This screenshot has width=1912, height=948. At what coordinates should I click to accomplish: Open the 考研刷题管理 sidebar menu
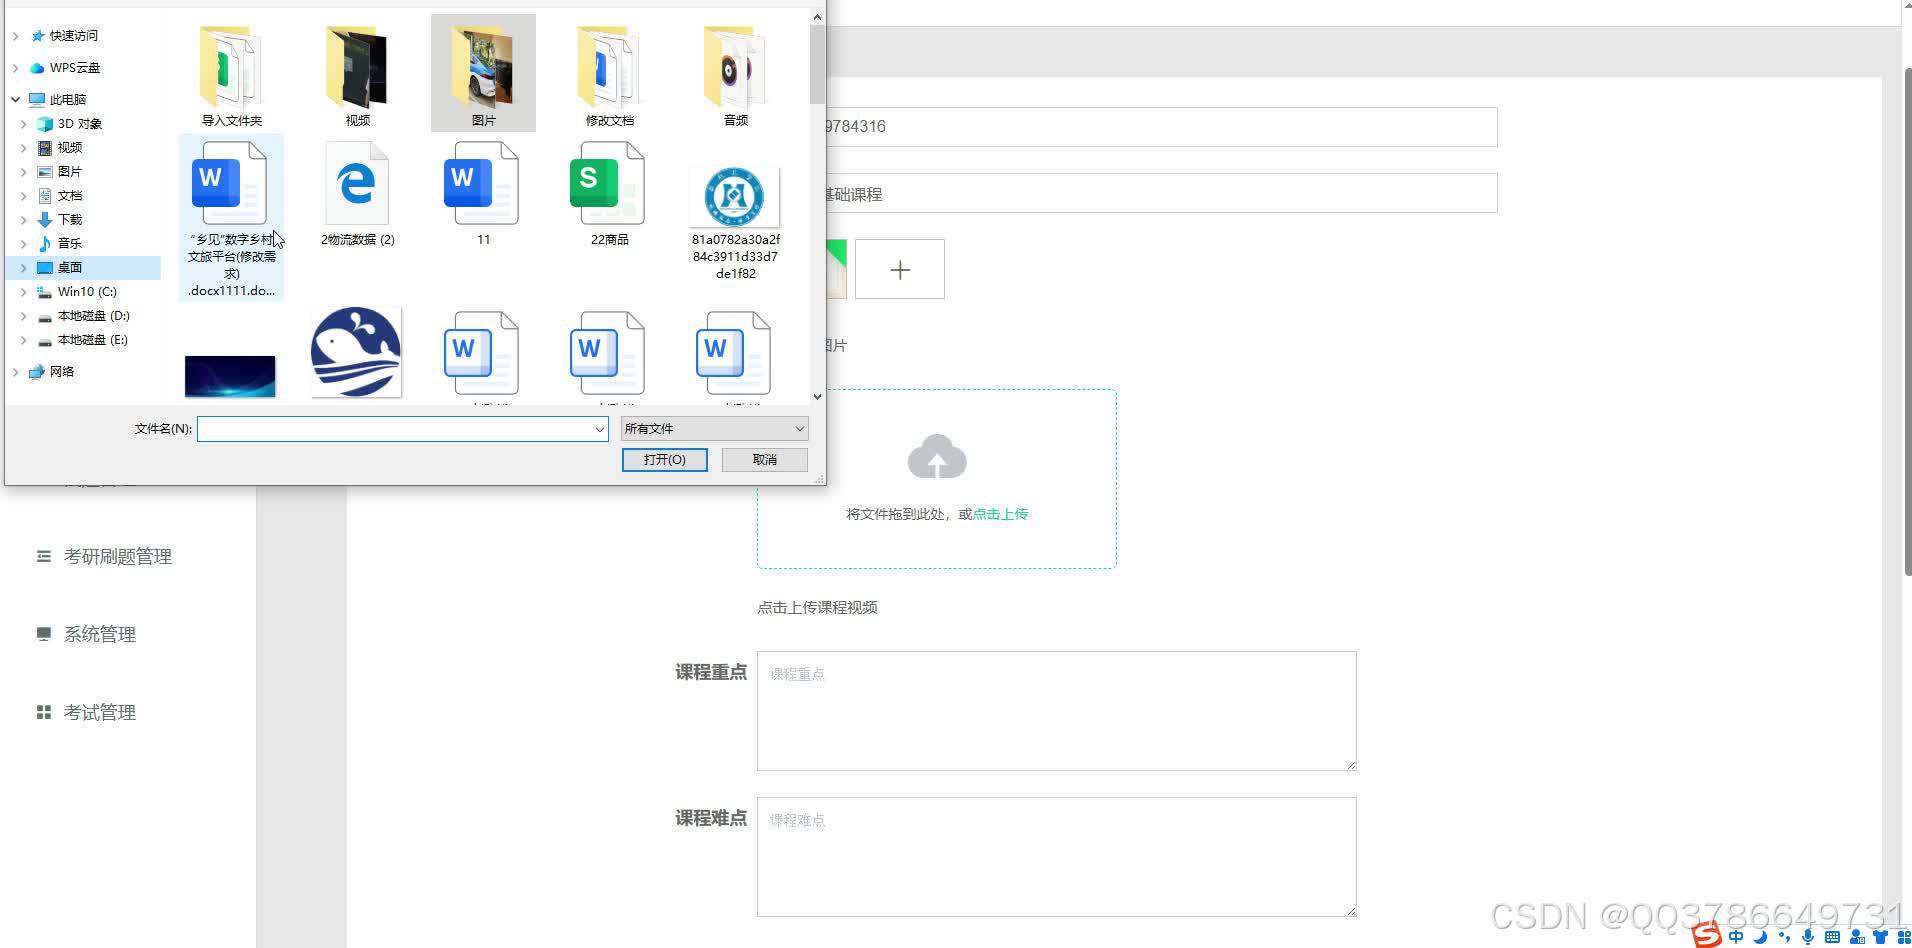[x=116, y=556]
